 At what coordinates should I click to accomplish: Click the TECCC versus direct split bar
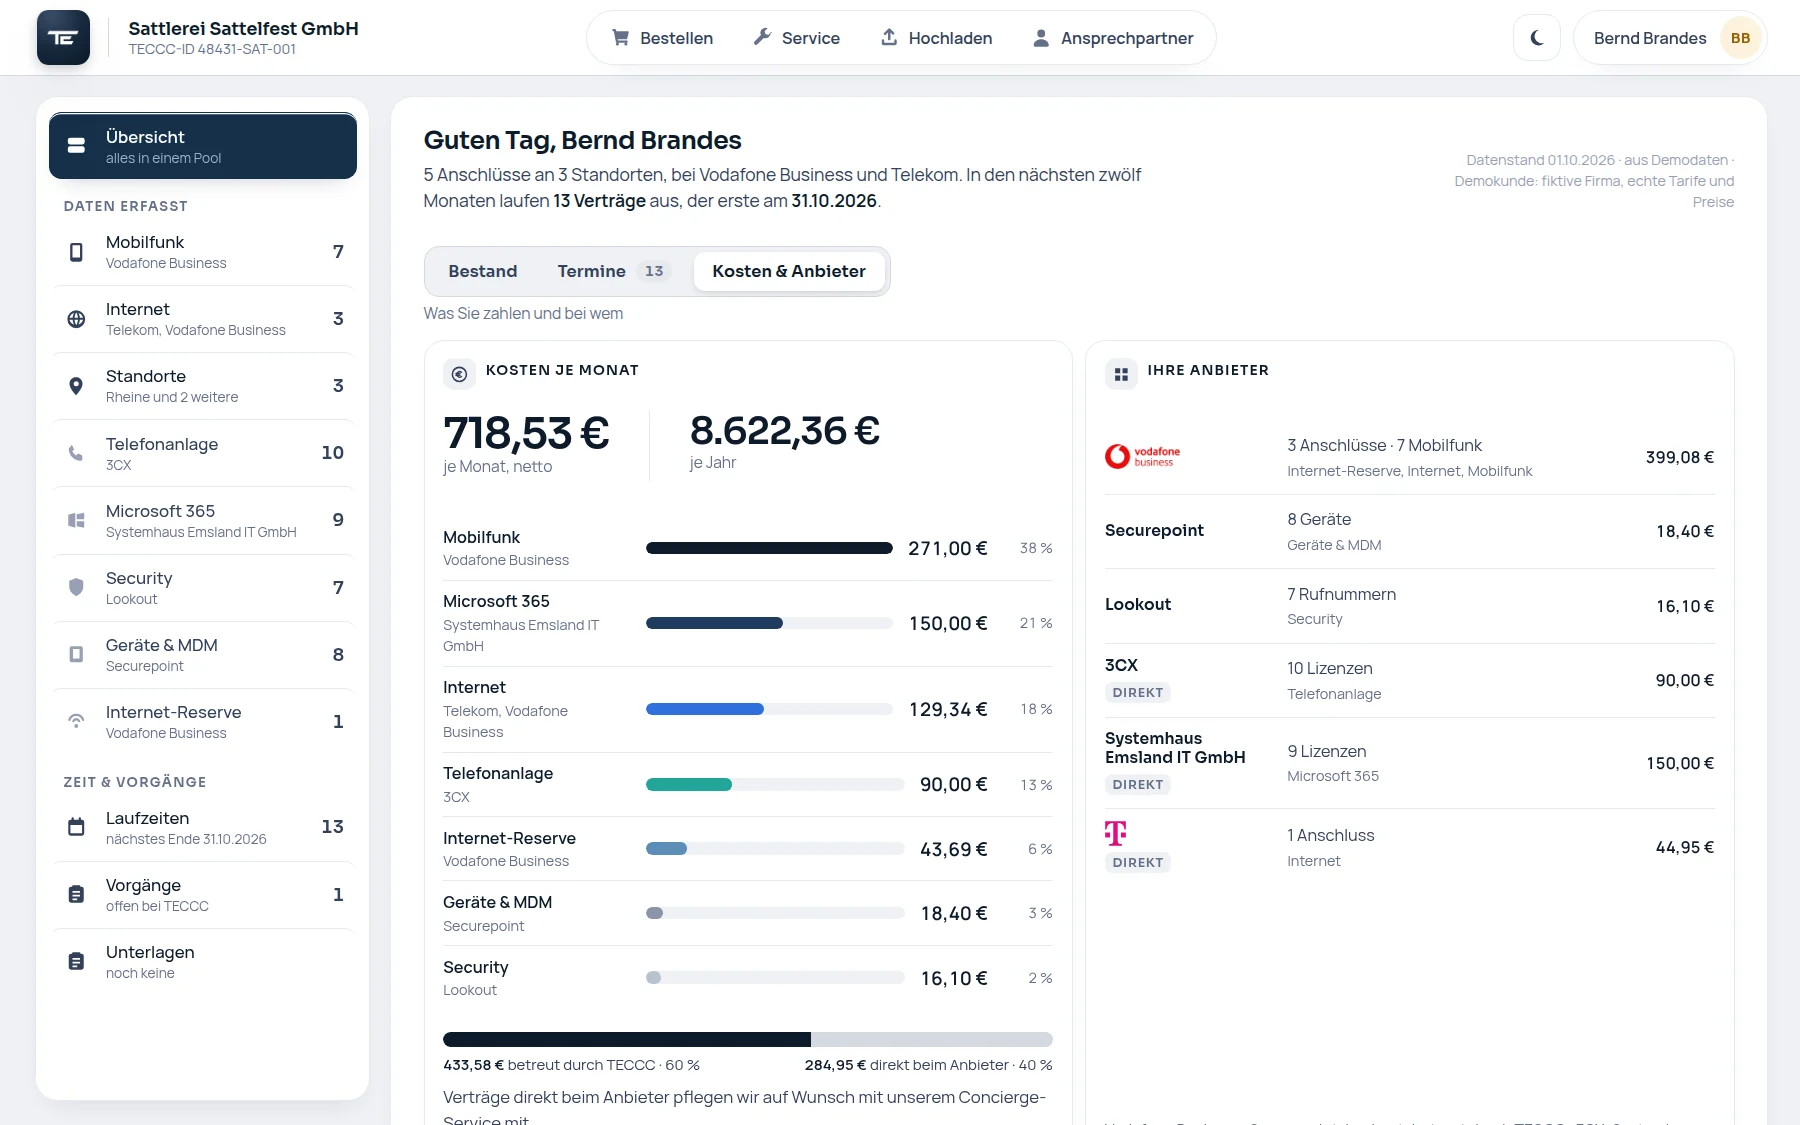tap(748, 1039)
